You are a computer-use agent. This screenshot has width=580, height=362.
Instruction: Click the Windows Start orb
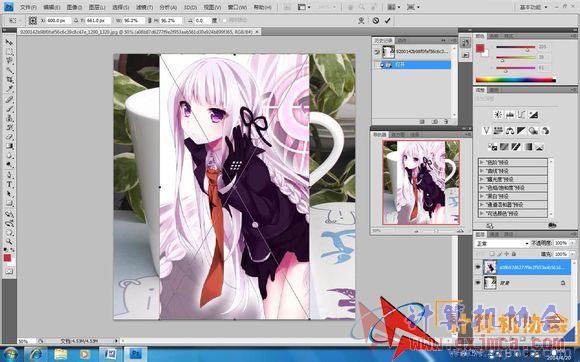pyautogui.click(x=11, y=354)
